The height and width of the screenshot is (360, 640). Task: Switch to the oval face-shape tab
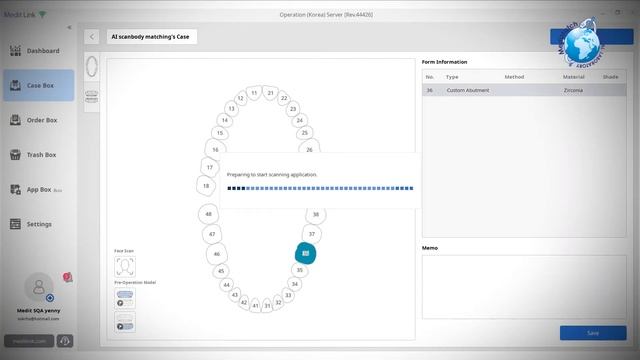(x=92, y=67)
